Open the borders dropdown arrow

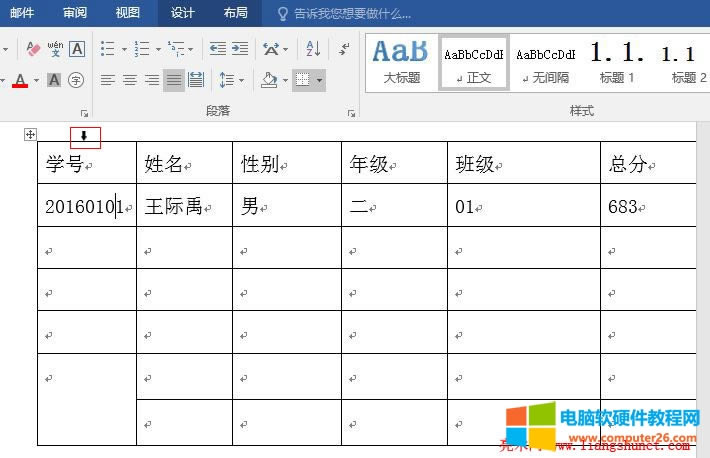[x=319, y=81]
